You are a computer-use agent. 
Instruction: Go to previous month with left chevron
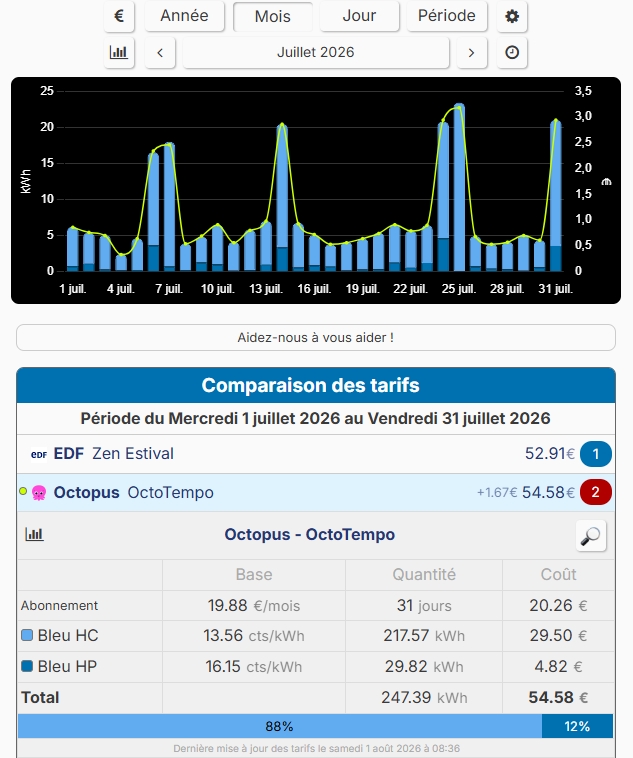tap(160, 52)
